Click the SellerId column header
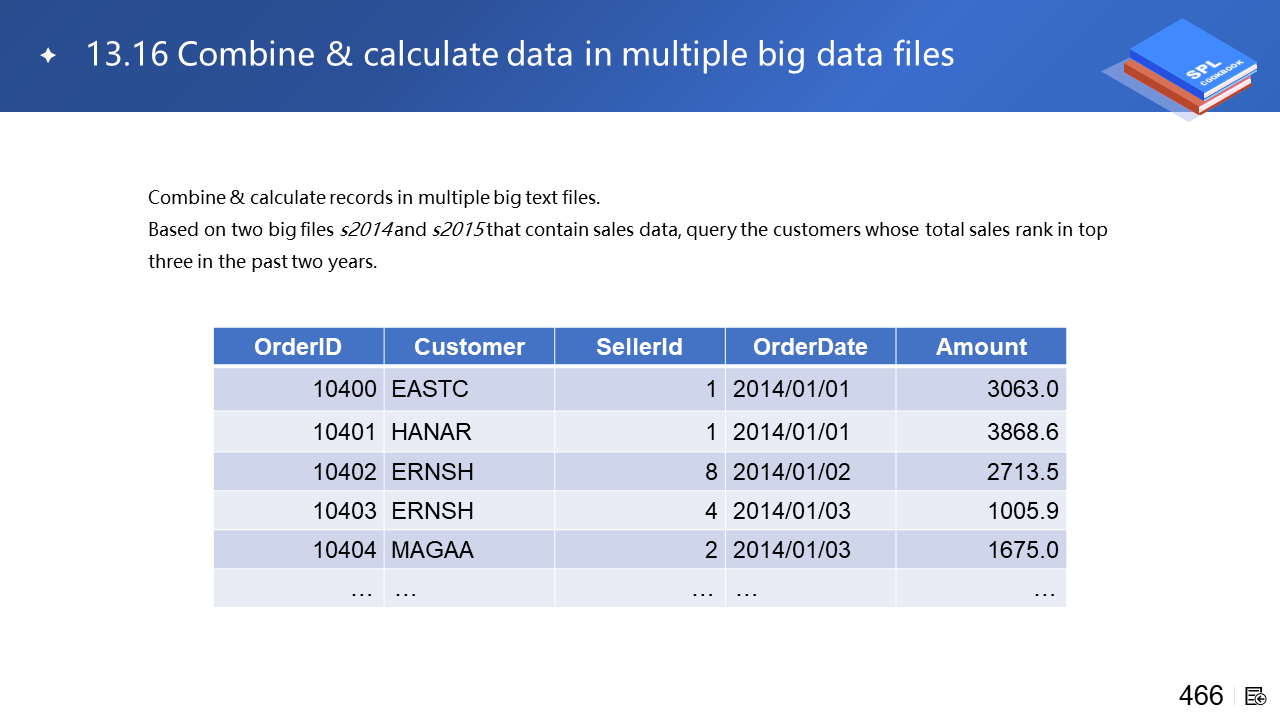Screen dimensions: 1280x720 coord(639,347)
